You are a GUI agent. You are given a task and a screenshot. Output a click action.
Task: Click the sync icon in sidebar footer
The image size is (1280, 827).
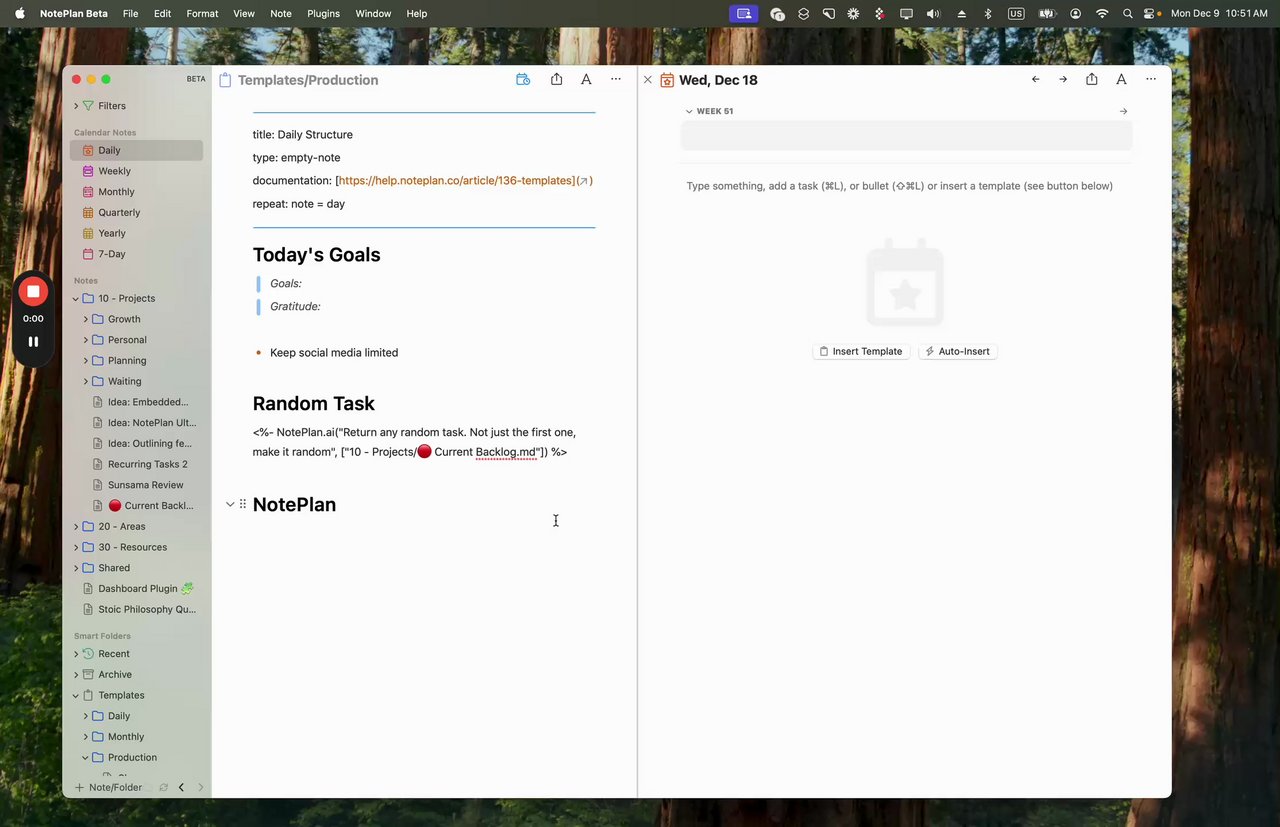click(163, 788)
